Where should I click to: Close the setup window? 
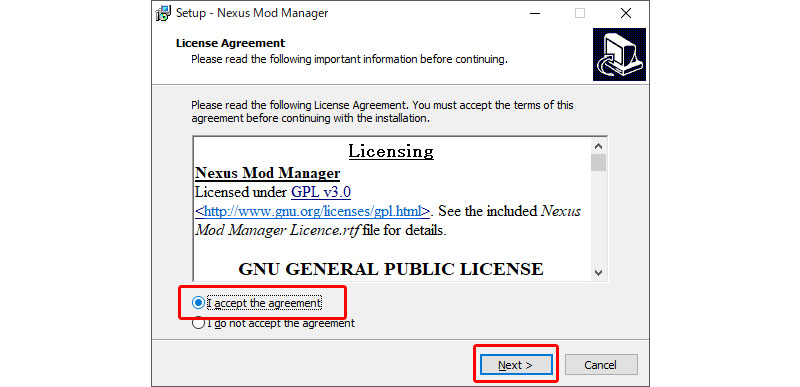pyautogui.click(x=626, y=13)
